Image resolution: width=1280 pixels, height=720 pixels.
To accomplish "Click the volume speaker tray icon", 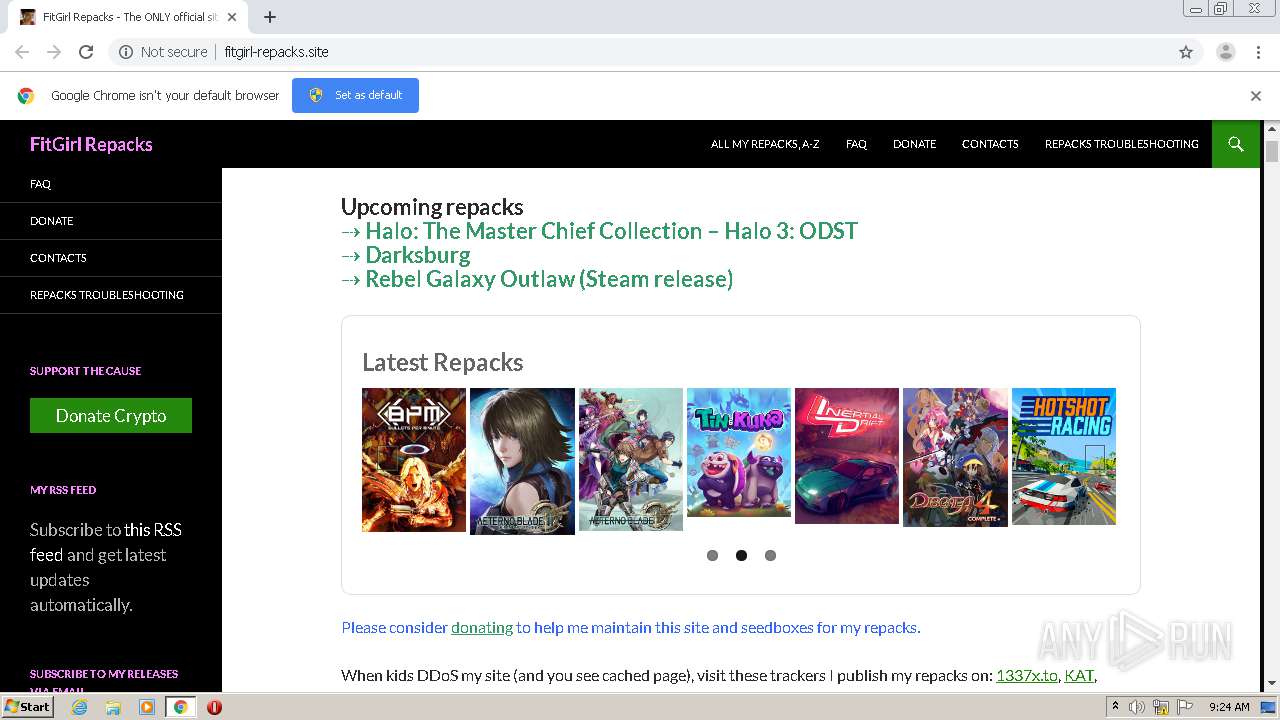I will pyautogui.click(x=1137, y=707).
